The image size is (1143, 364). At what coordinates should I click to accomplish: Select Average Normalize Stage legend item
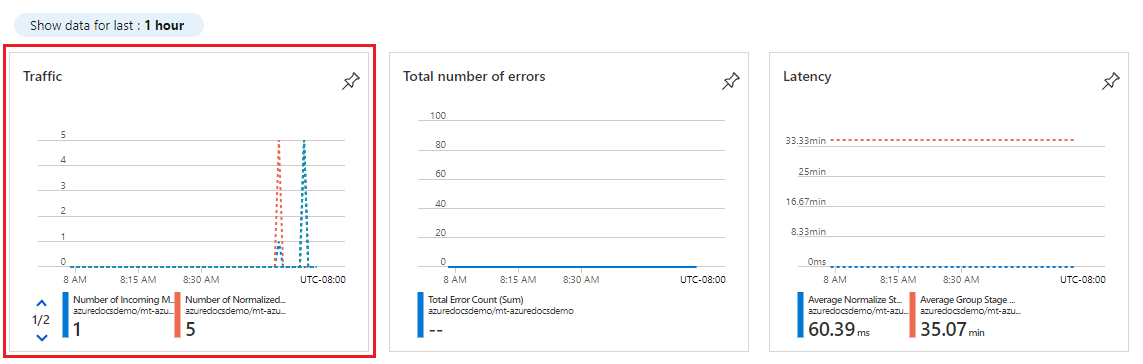(x=854, y=315)
